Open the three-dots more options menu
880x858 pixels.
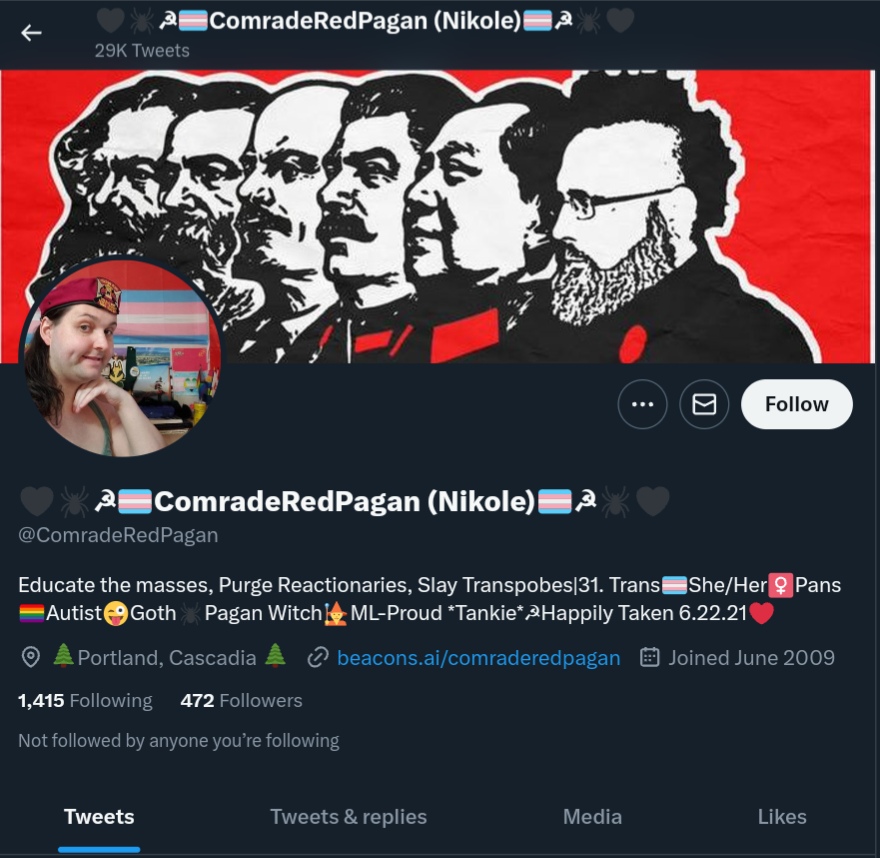[x=642, y=404]
